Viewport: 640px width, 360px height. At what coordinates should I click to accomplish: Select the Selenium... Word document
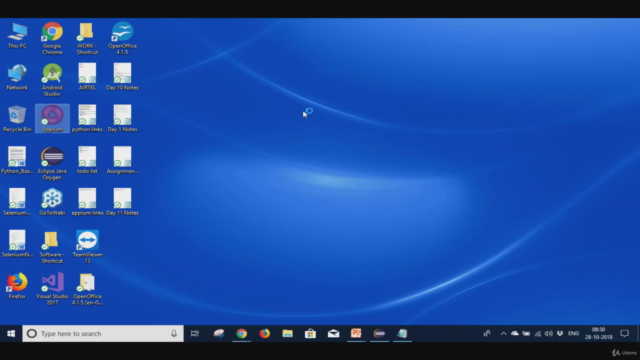[x=17, y=202]
